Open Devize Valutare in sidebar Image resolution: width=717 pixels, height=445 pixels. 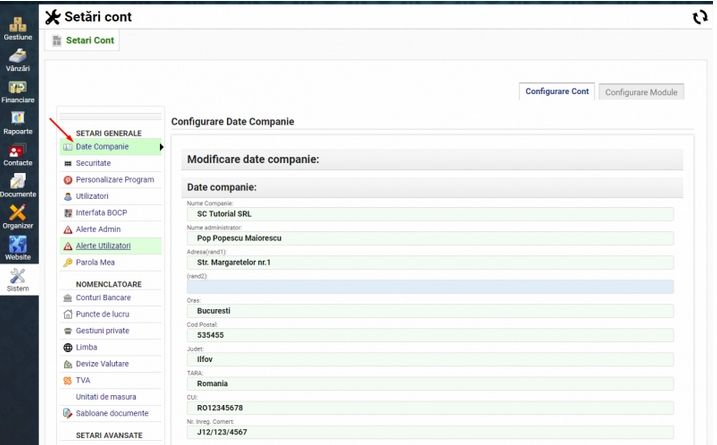coord(102,364)
